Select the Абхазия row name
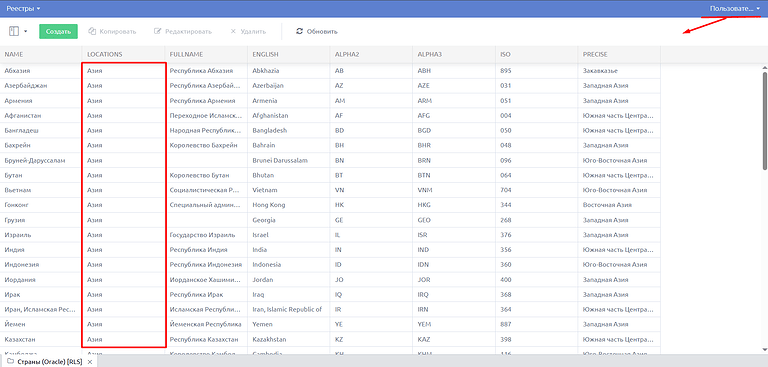 41,71
